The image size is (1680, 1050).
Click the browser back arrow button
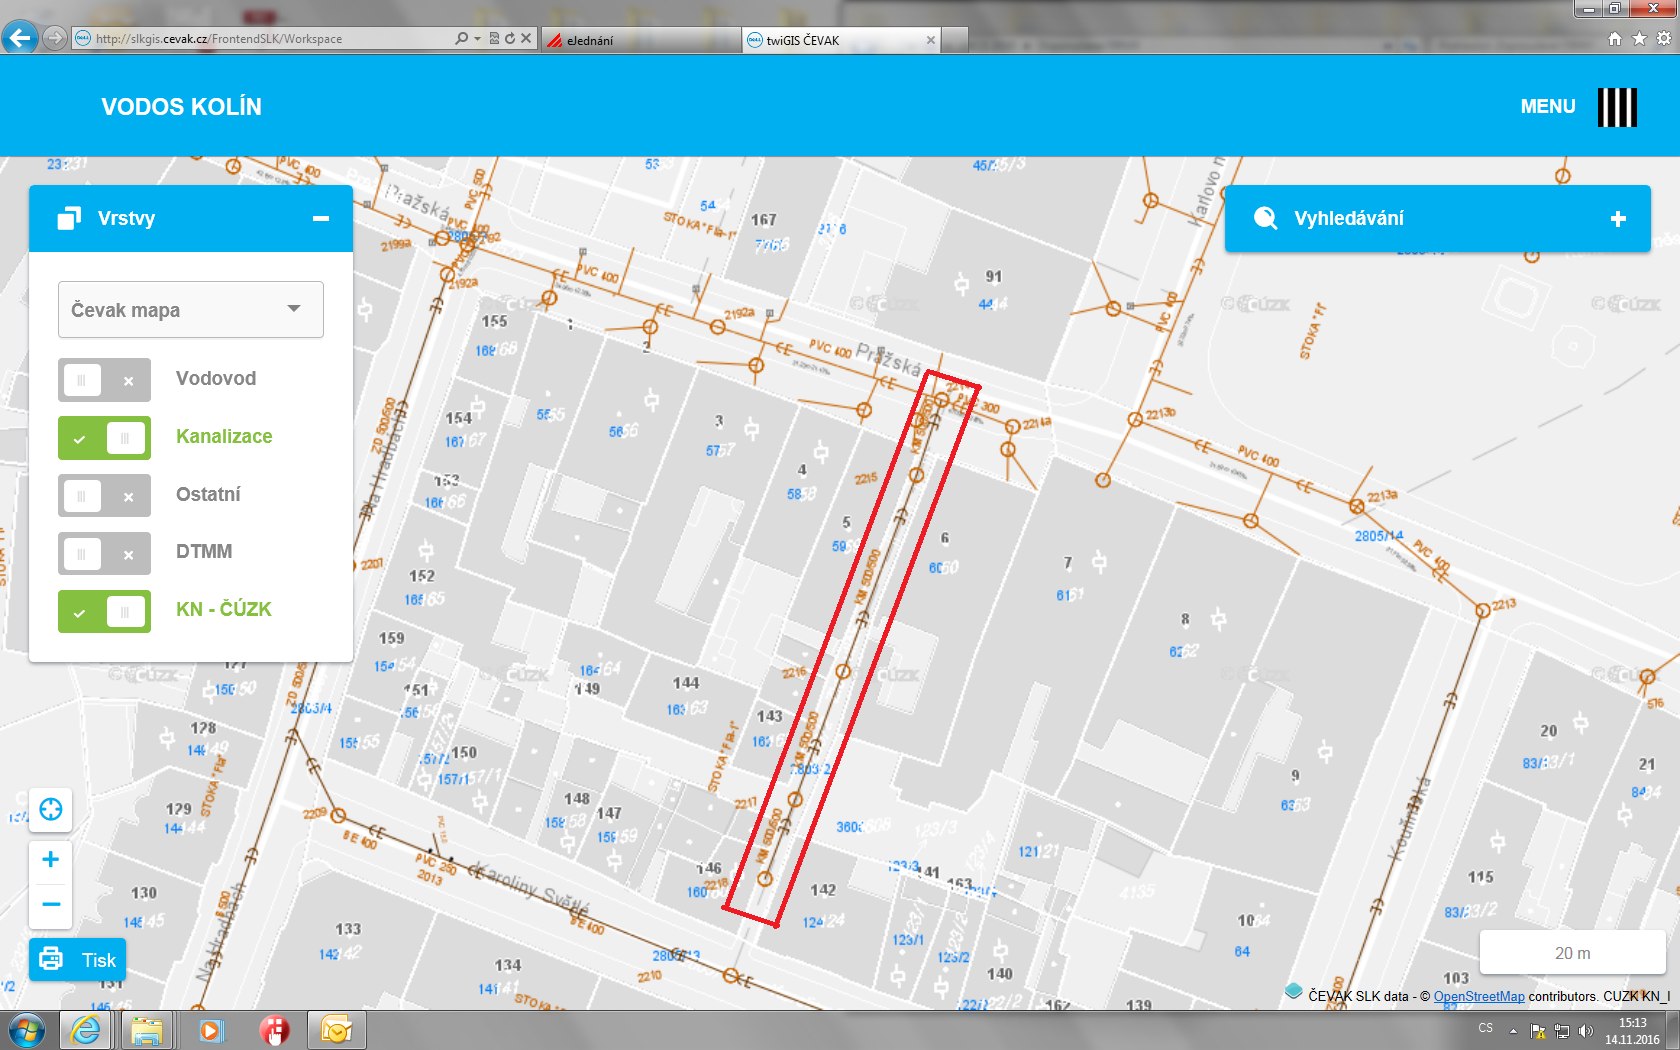pos(20,39)
